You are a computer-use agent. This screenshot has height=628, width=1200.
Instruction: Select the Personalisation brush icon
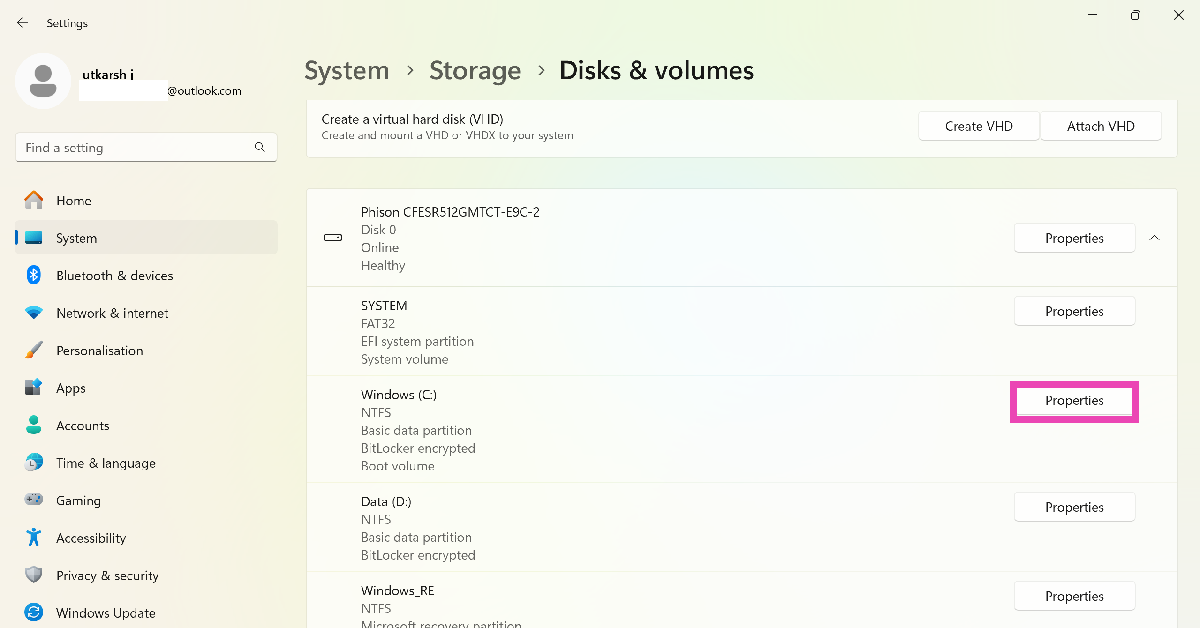34,351
